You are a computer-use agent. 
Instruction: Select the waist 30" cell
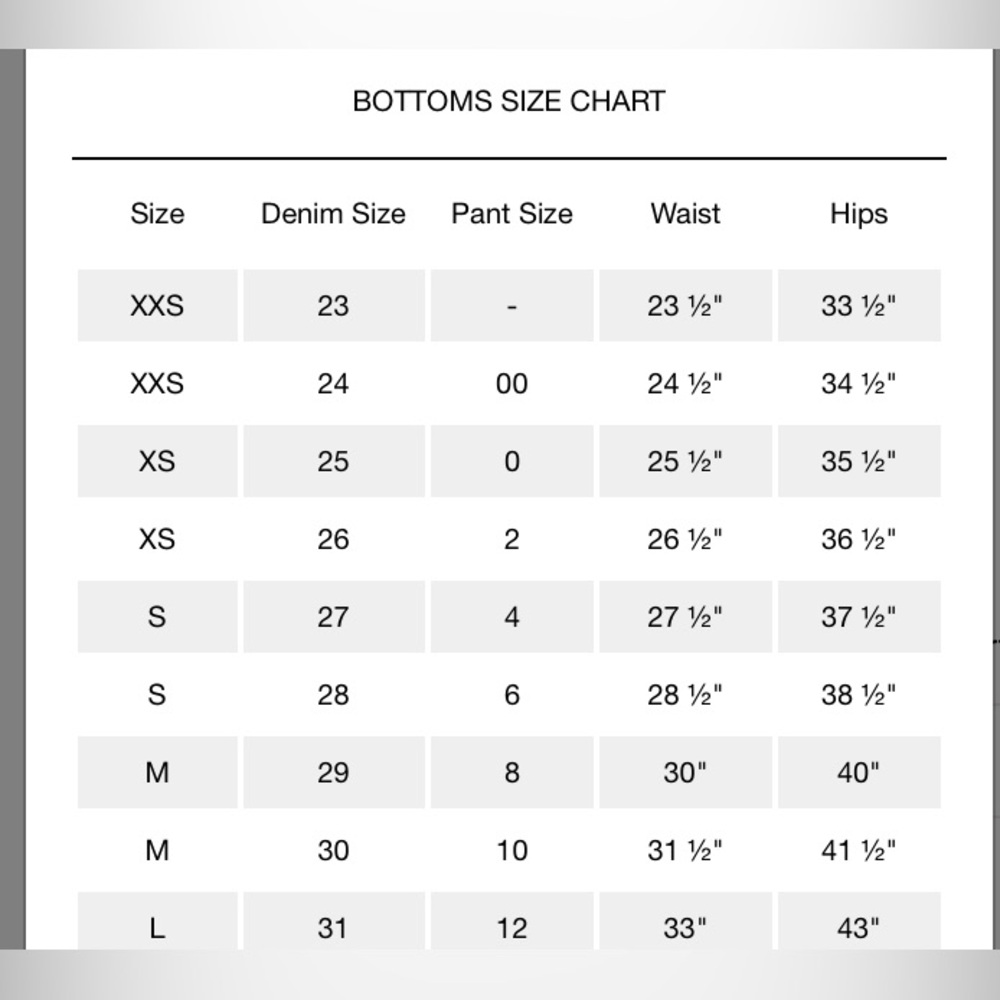686,772
